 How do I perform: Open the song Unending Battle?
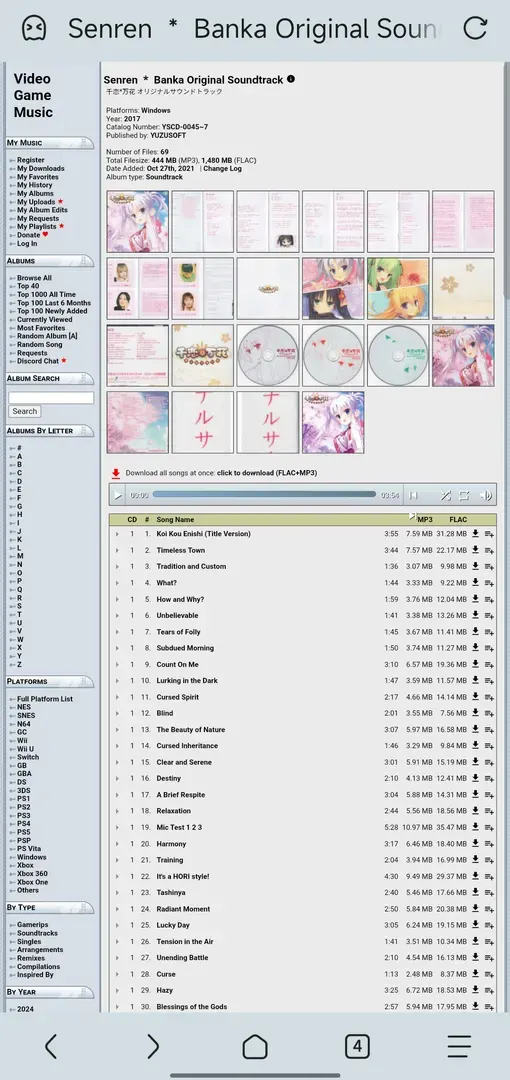tap(182, 957)
